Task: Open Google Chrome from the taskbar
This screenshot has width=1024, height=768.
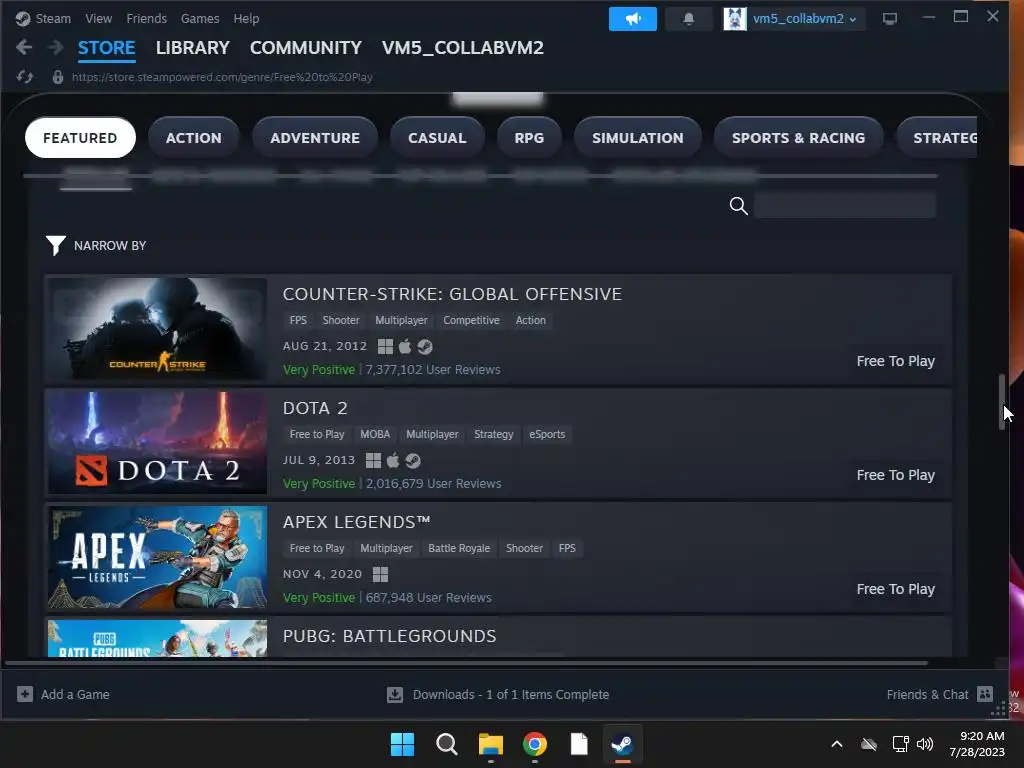Action: 535,744
